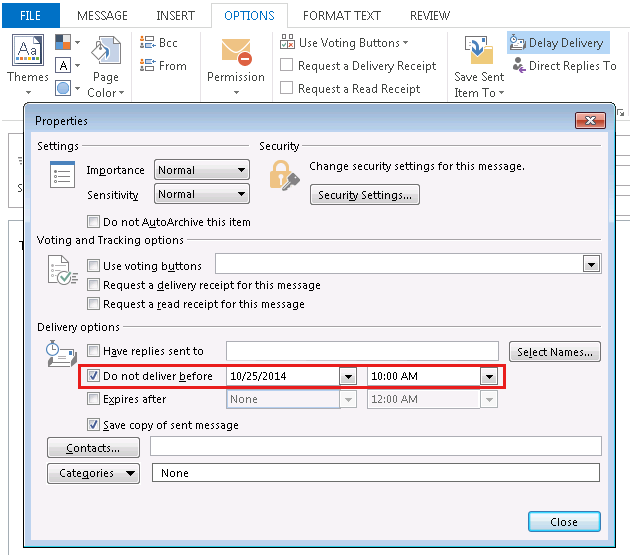Screen dimensions: 632x557
Task: Click the 10/25/2014 date field
Action: coord(283,376)
